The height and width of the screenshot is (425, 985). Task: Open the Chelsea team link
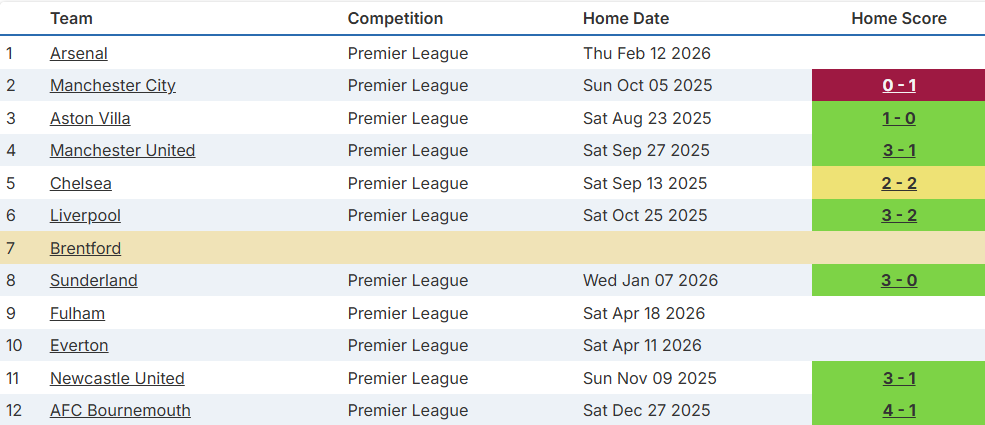(81, 183)
